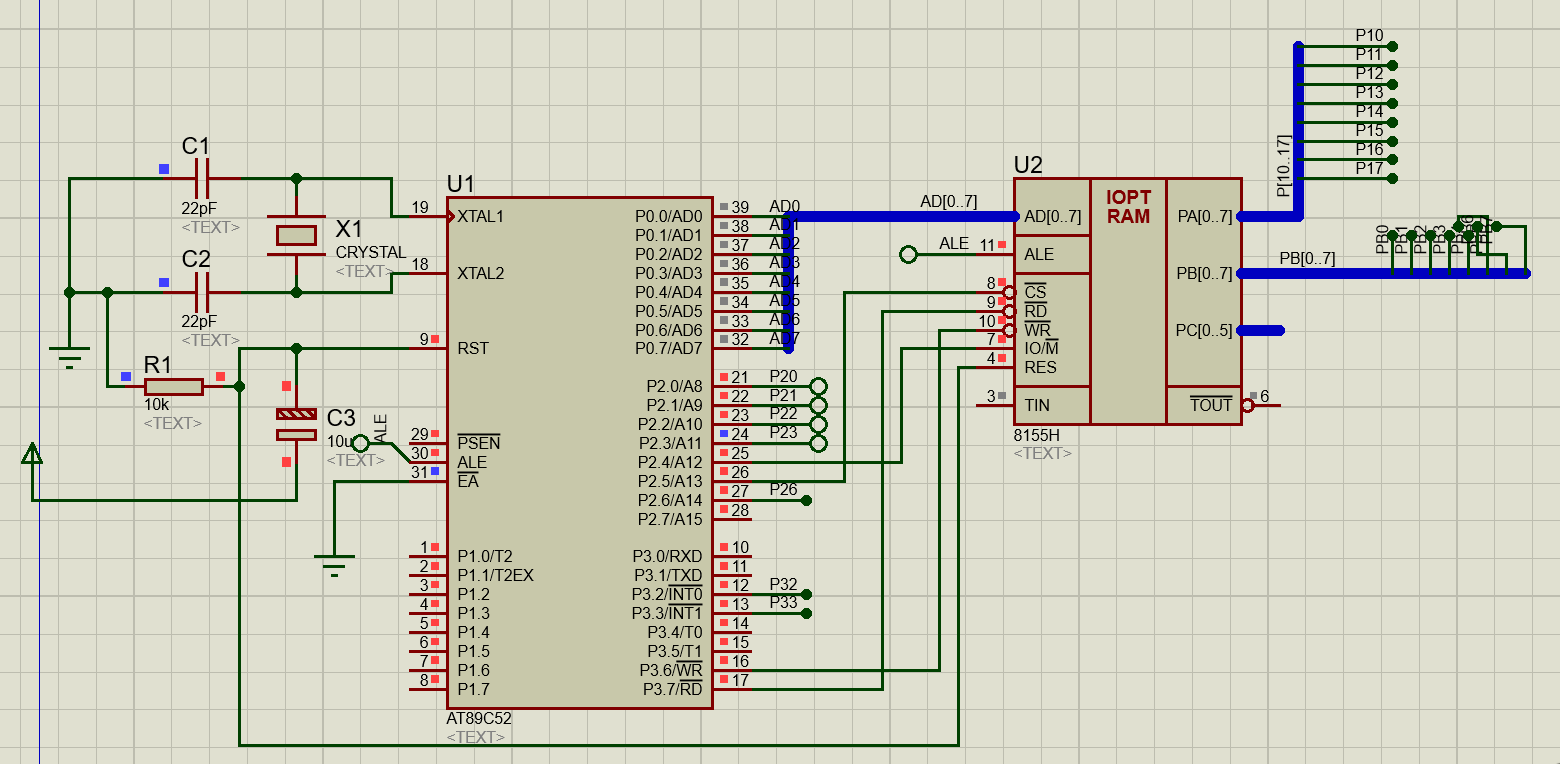1560x764 pixels.
Task: Click the CRYSTAL value label
Action: tap(371, 253)
